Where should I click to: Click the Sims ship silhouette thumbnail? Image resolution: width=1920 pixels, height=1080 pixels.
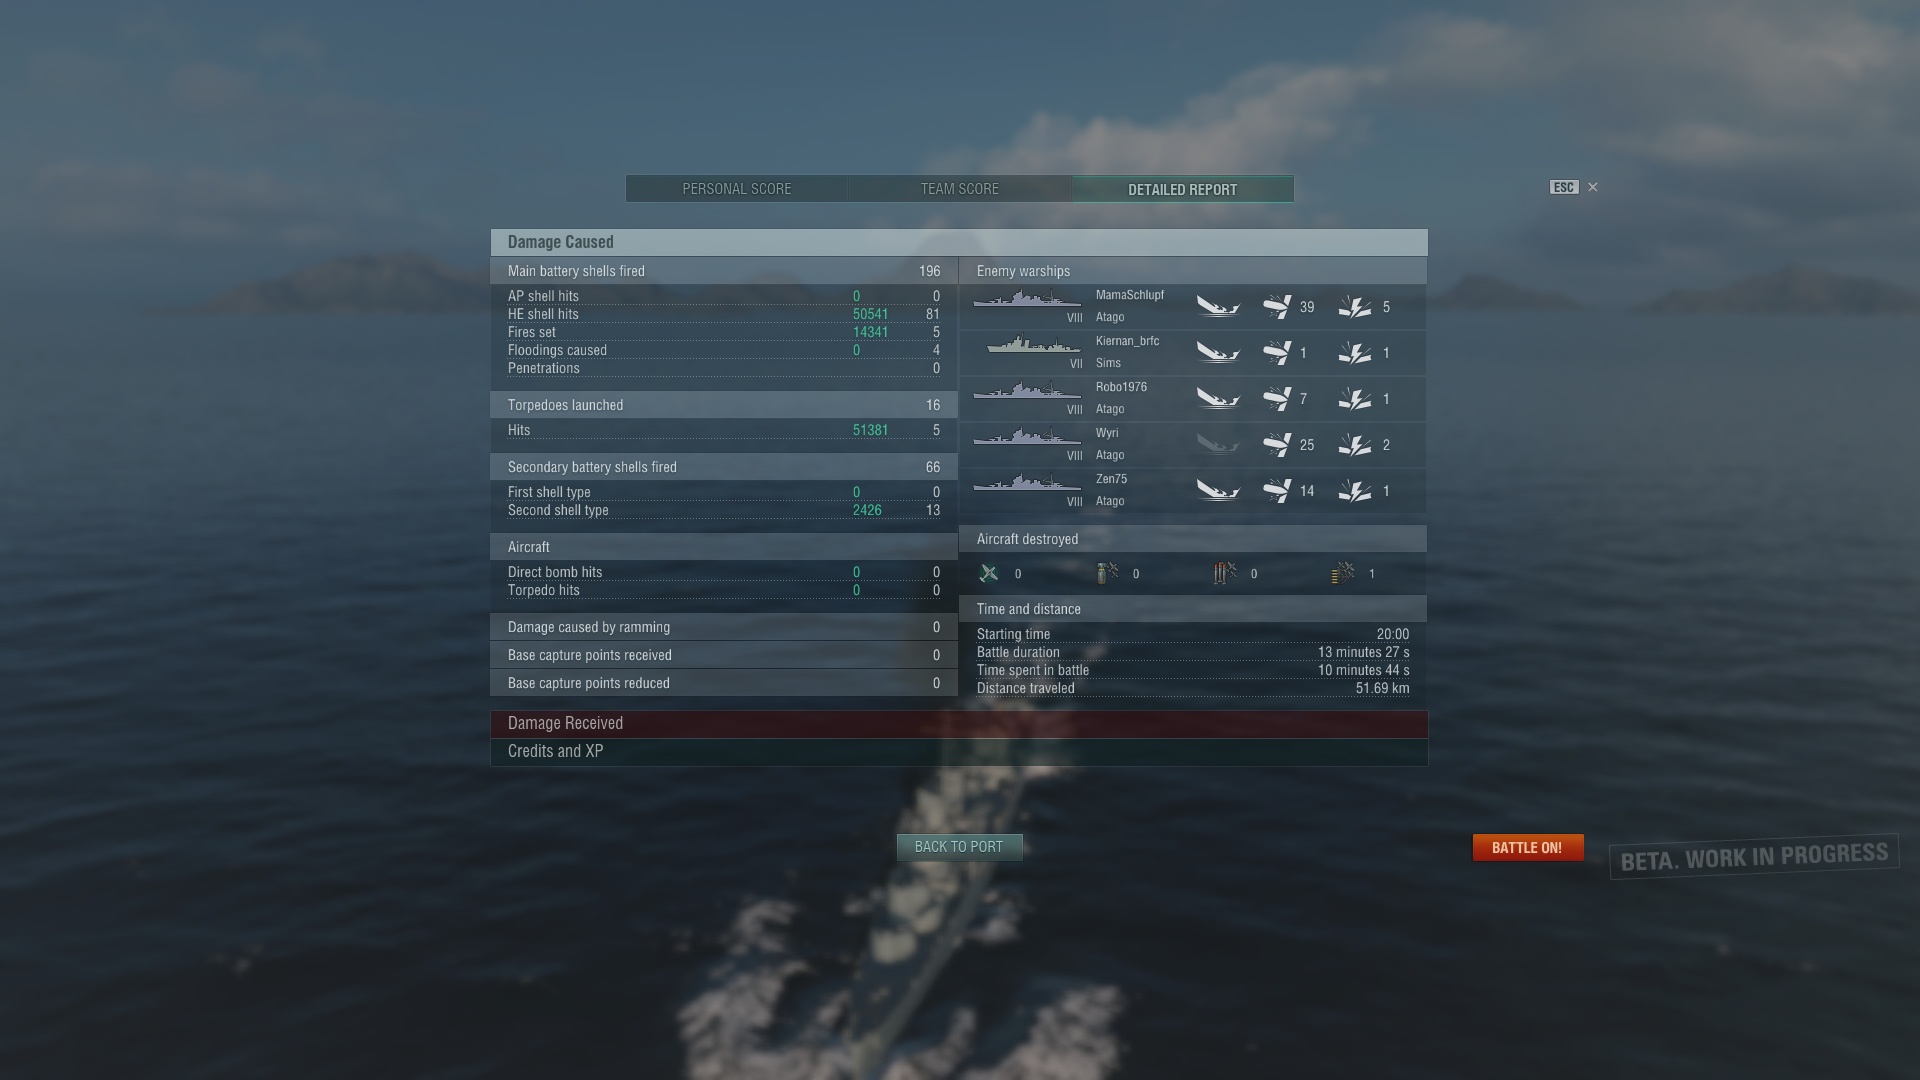click(1033, 345)
